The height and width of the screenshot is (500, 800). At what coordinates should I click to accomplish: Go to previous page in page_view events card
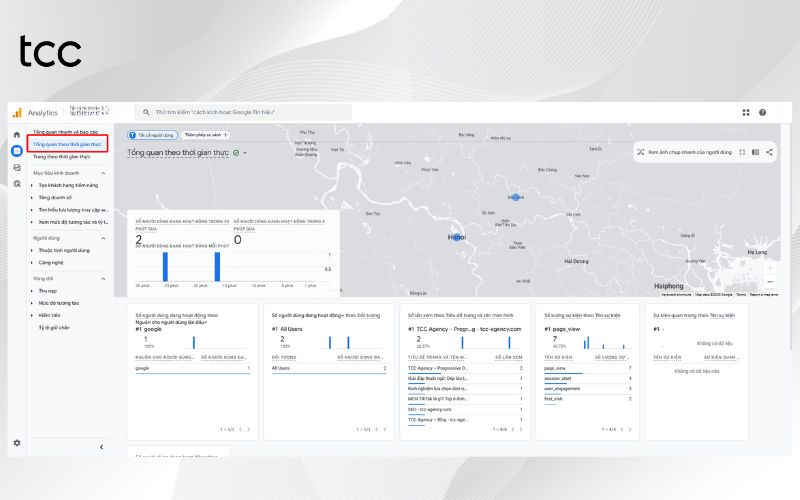pyautogui.click(x=622, y=430)
